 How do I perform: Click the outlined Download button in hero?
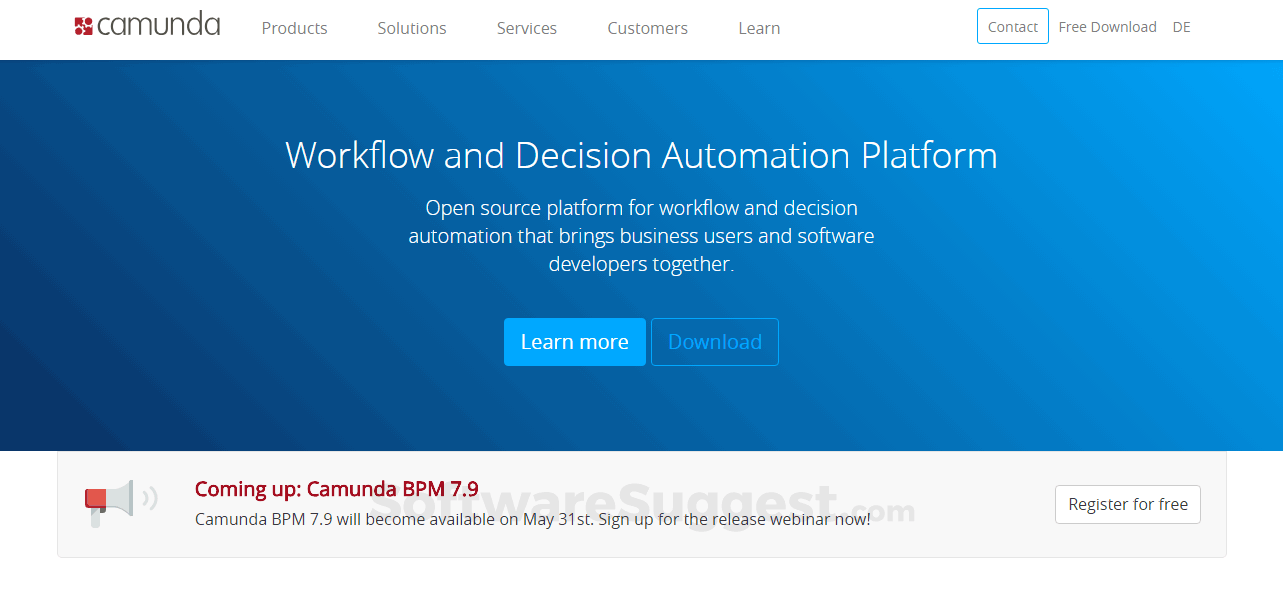(714, 342)
